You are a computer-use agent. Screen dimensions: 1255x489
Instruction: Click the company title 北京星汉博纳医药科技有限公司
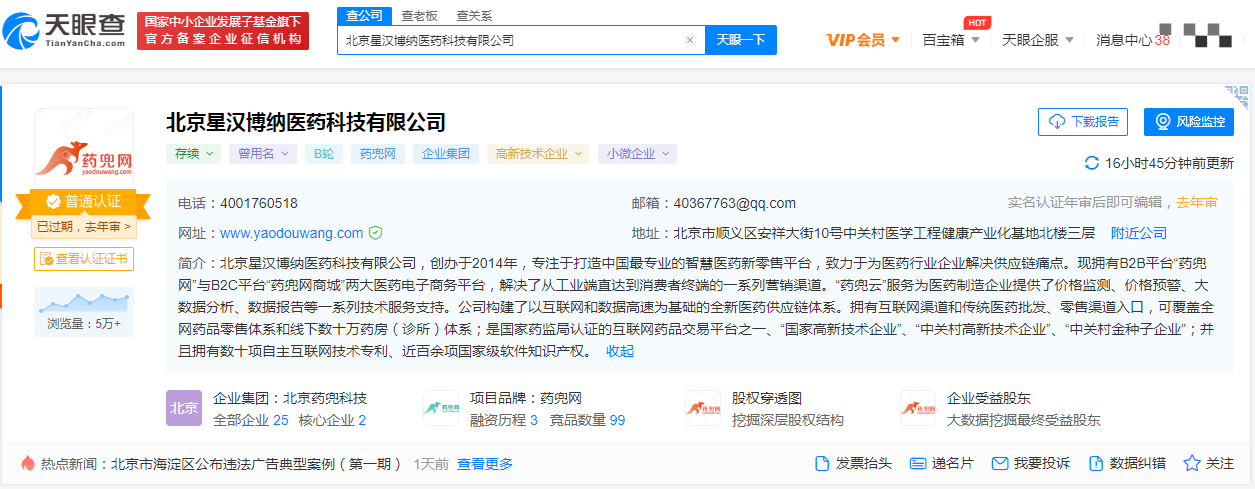click(x=306, y=122)
